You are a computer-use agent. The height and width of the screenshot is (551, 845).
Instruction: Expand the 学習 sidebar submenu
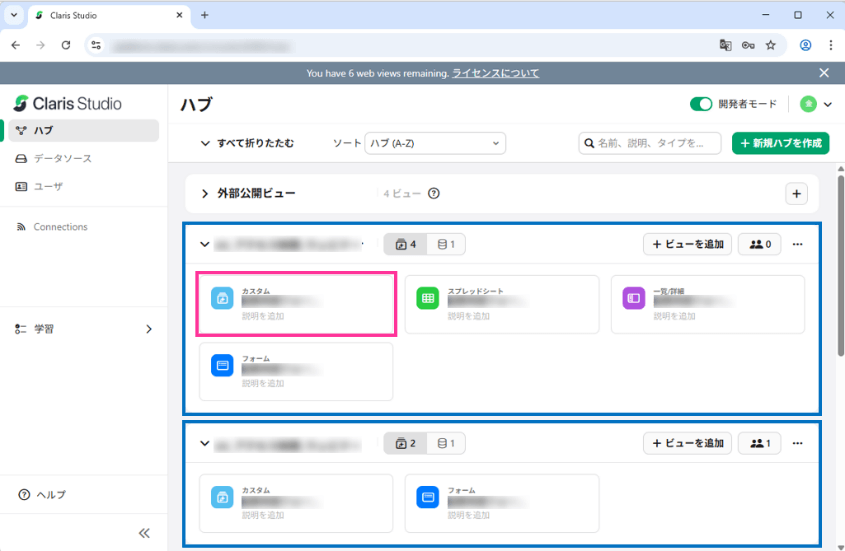(149, 328)
